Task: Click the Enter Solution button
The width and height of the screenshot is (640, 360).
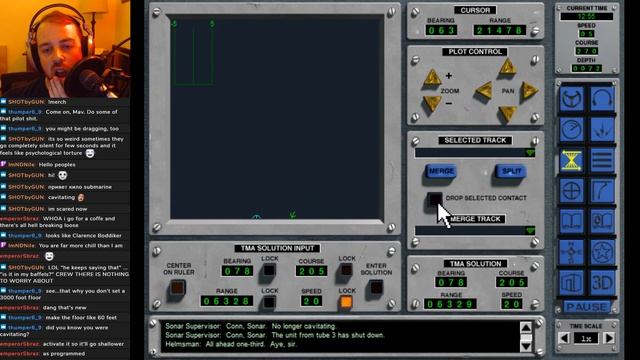Action: (x=376, y=287)
